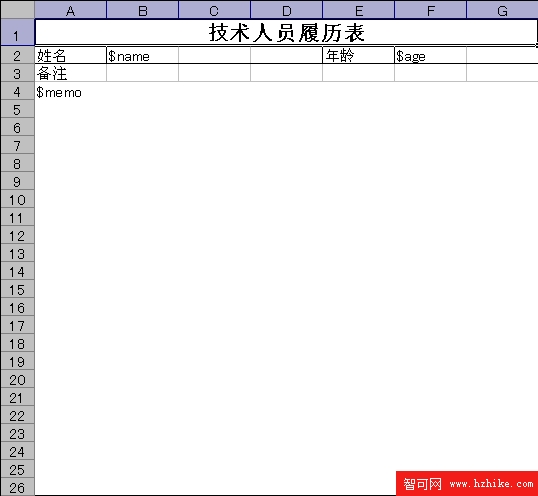The width and height of the screenshot is (538, 496).
Task: Select column B header
Action: coord(143,10)
